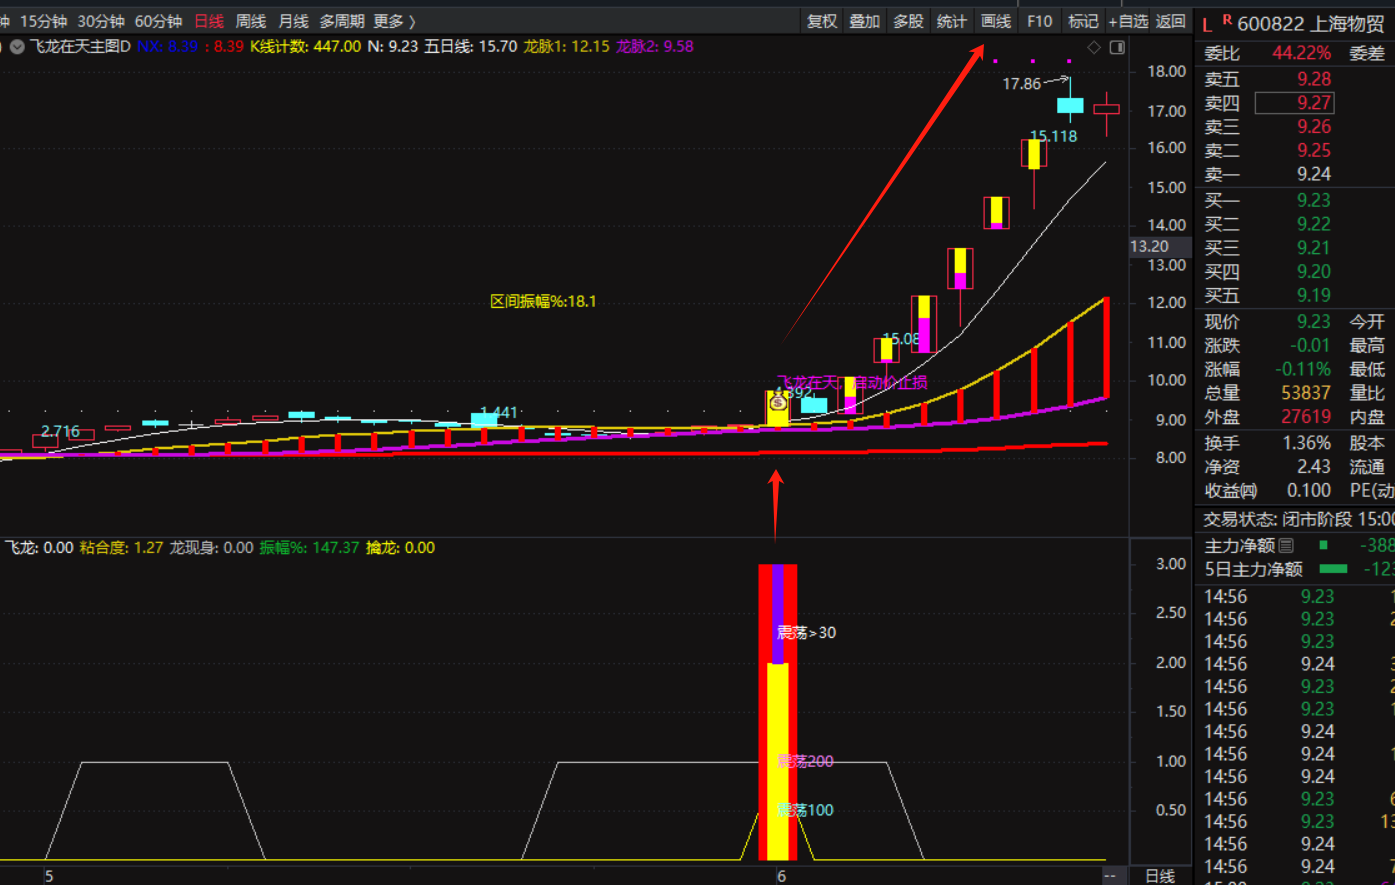Expand the 更多 period options

pyautogui.click(x=394, y=21)
